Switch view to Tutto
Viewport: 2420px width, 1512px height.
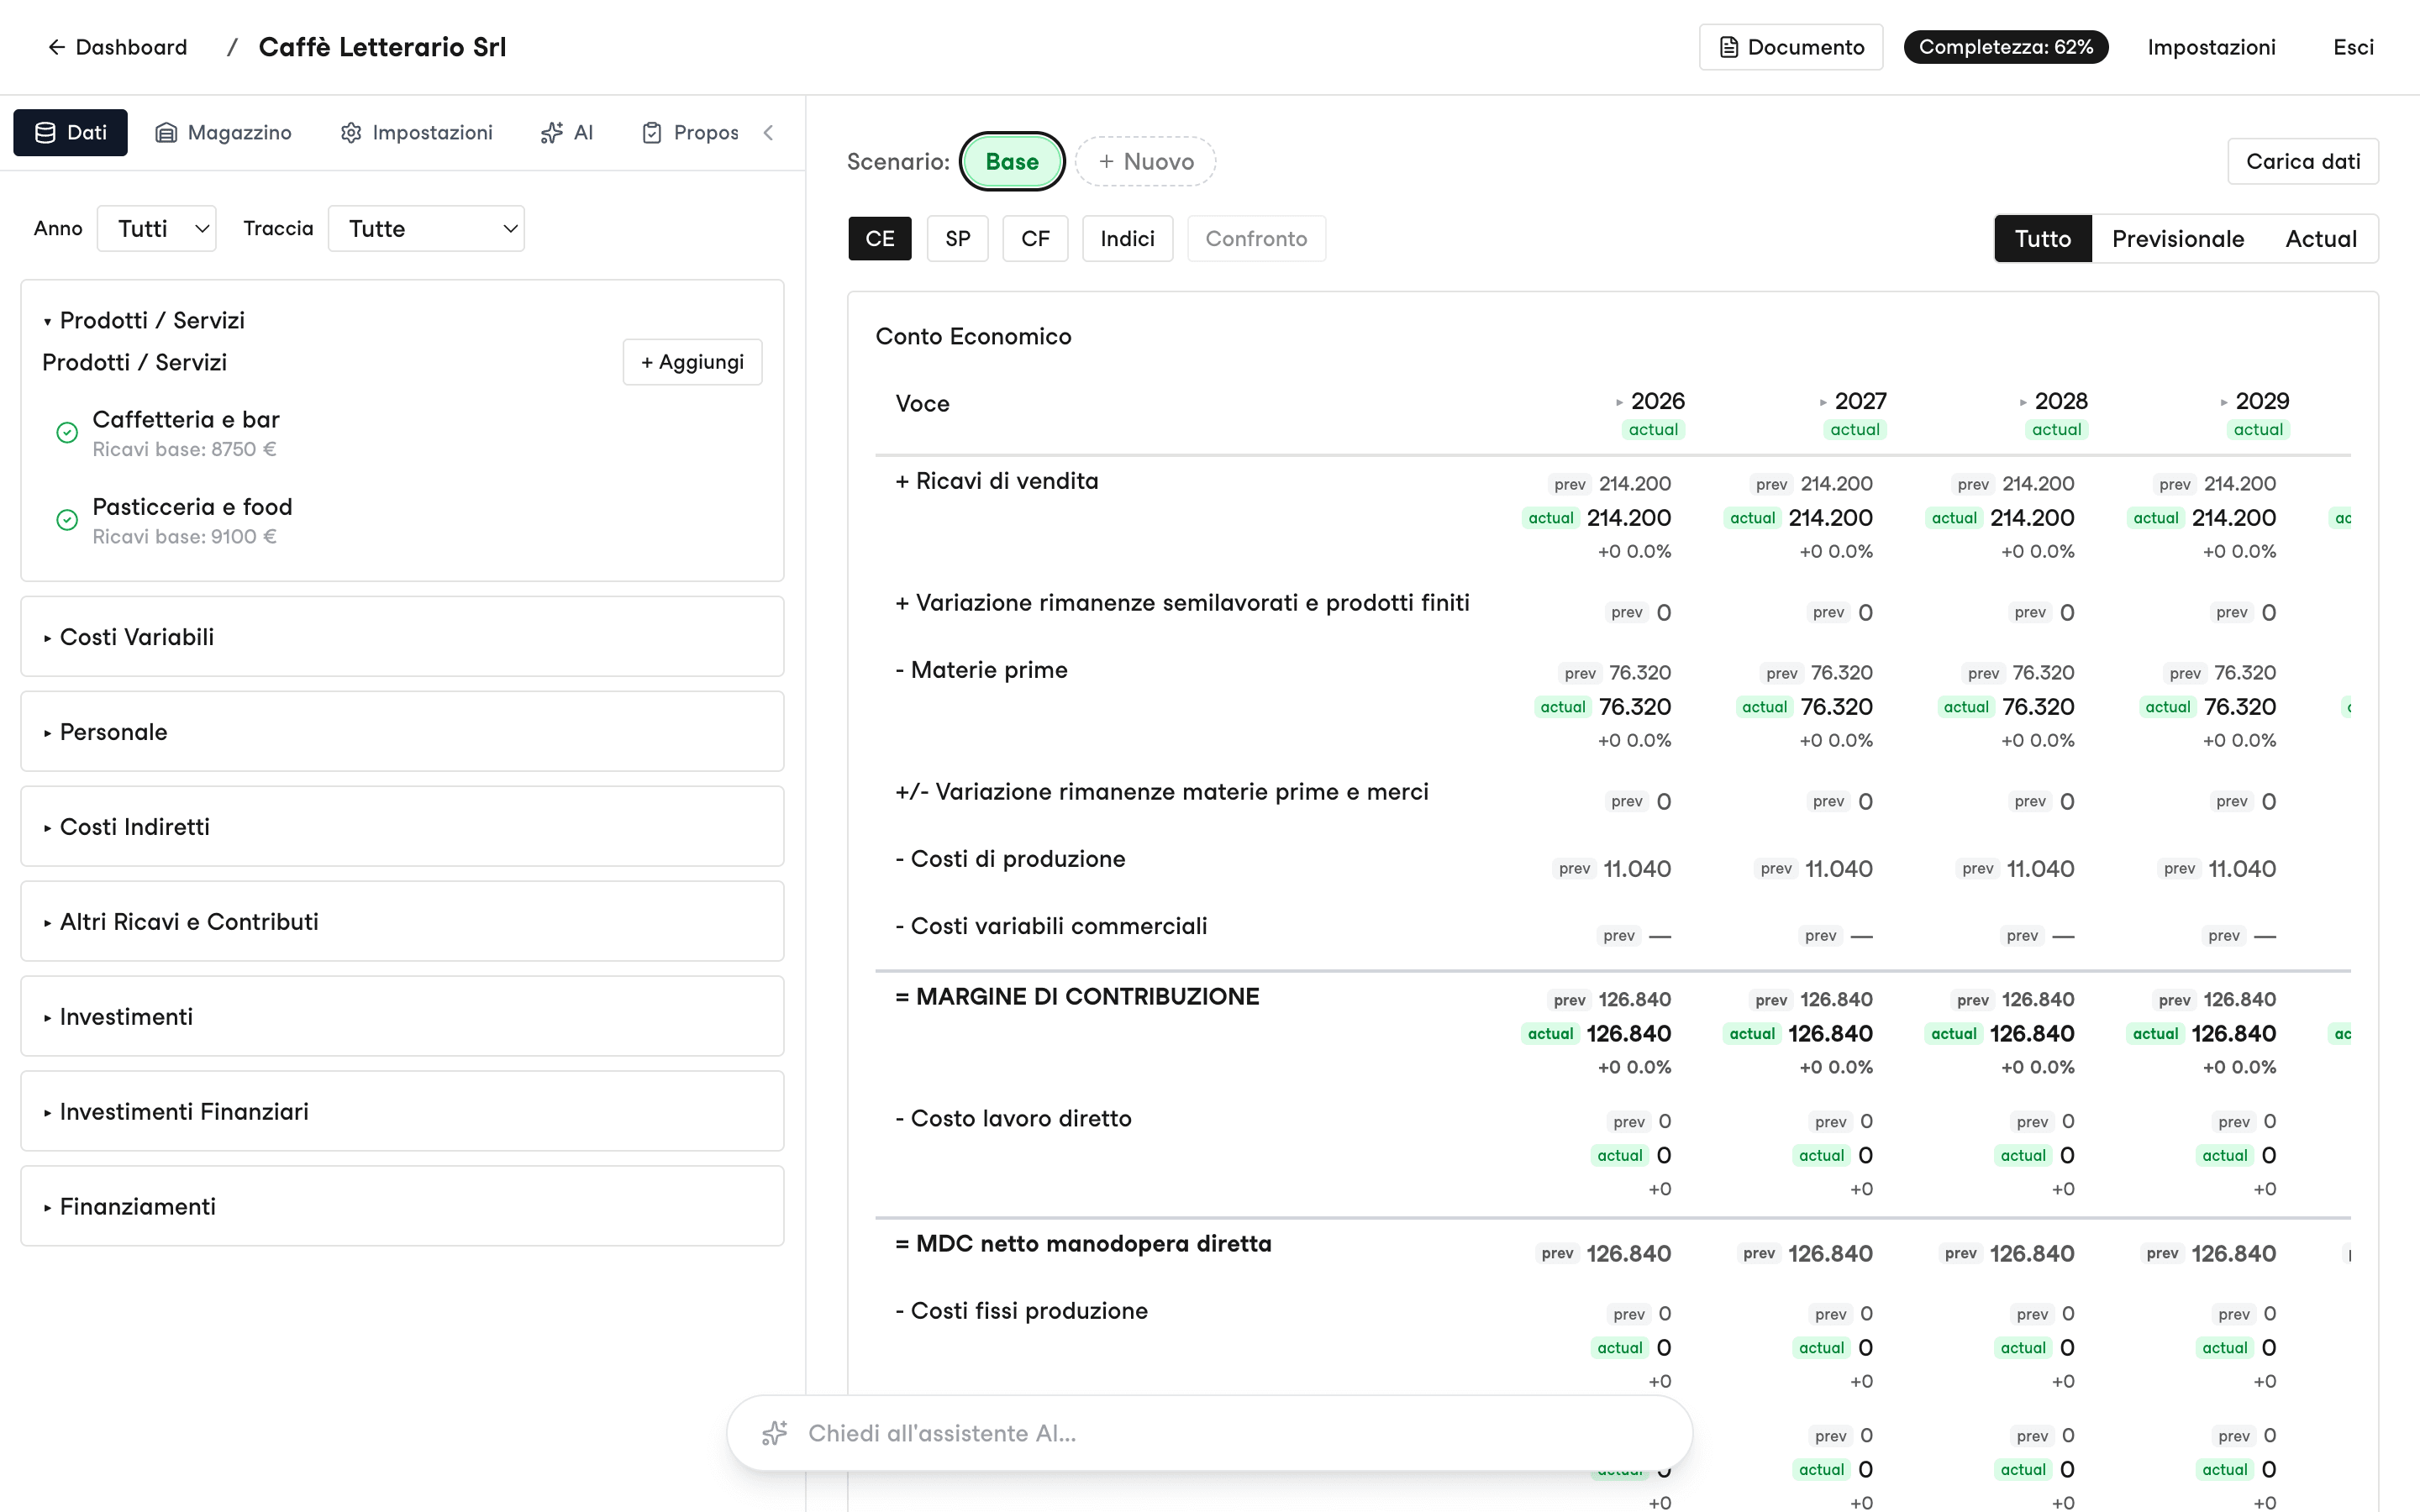click(x=2042, y=238)
